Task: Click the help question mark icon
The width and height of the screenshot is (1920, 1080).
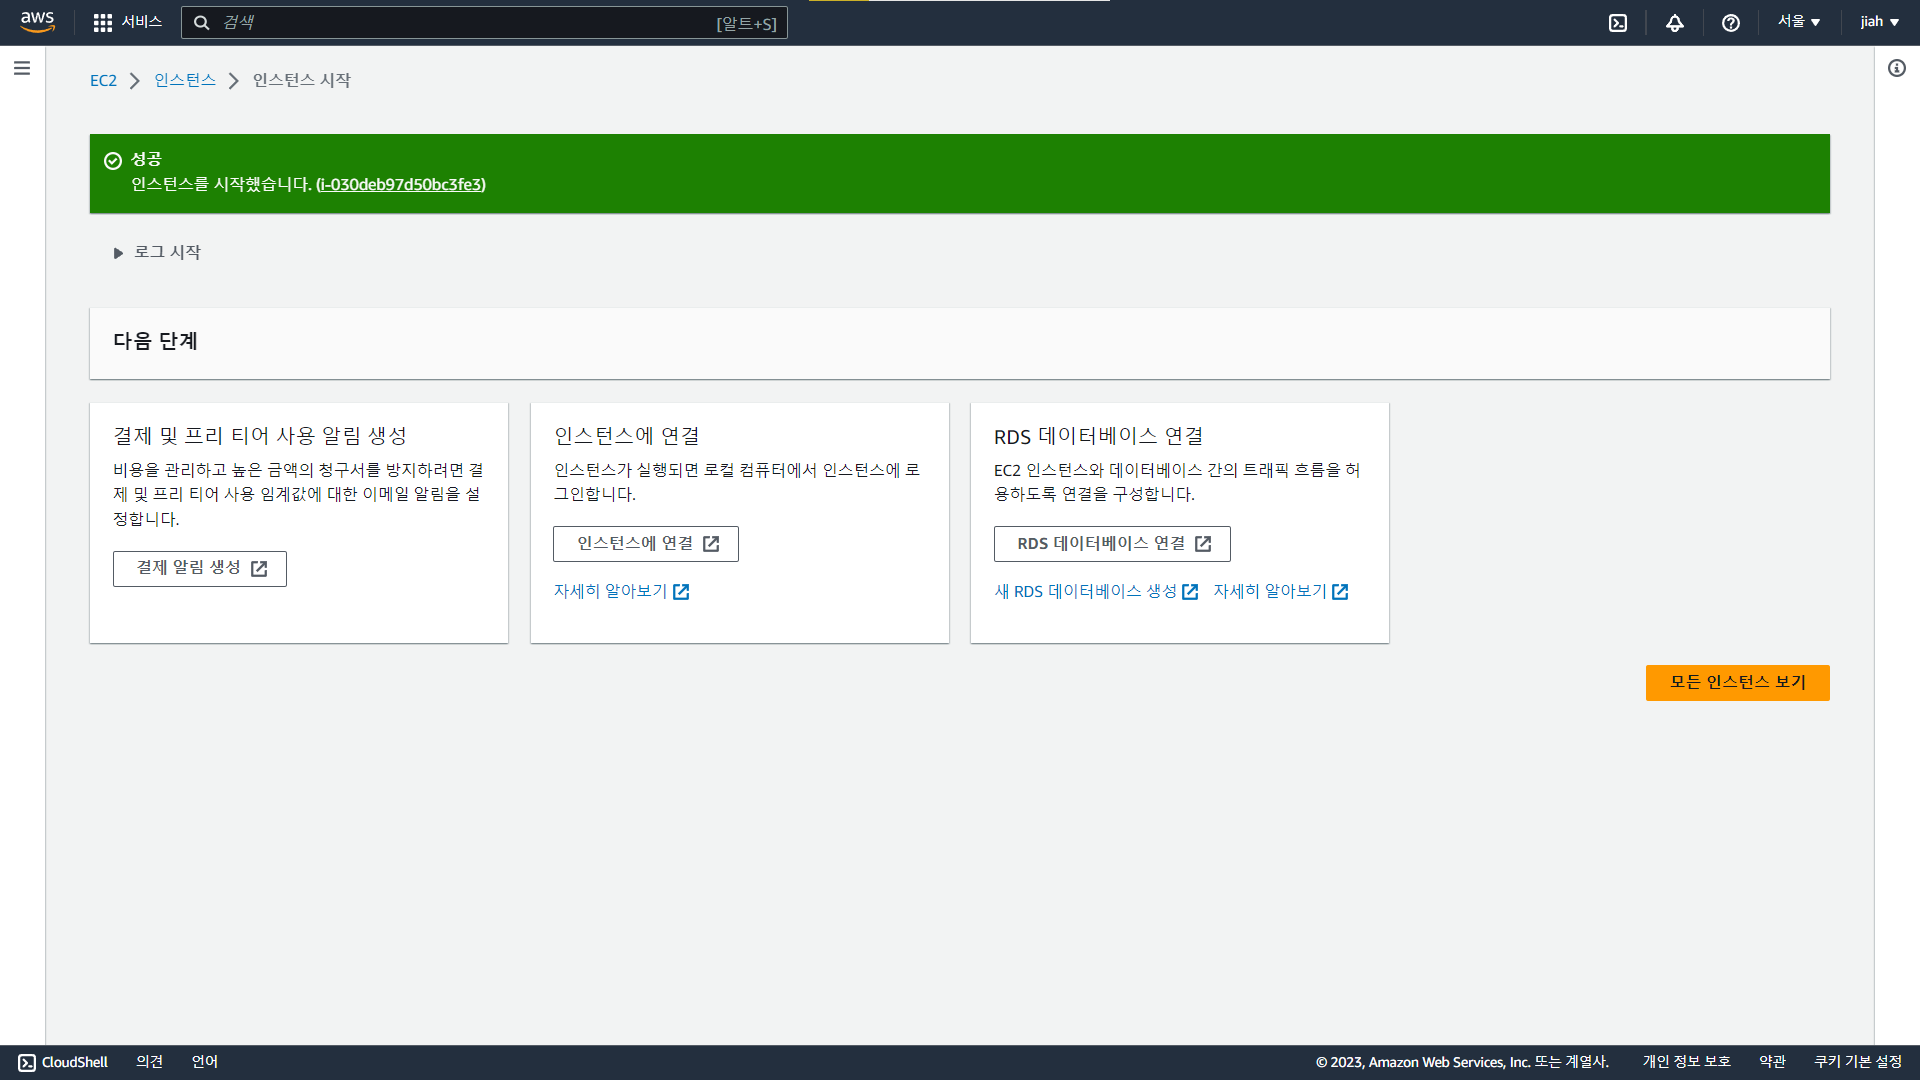Action: 1730,23
